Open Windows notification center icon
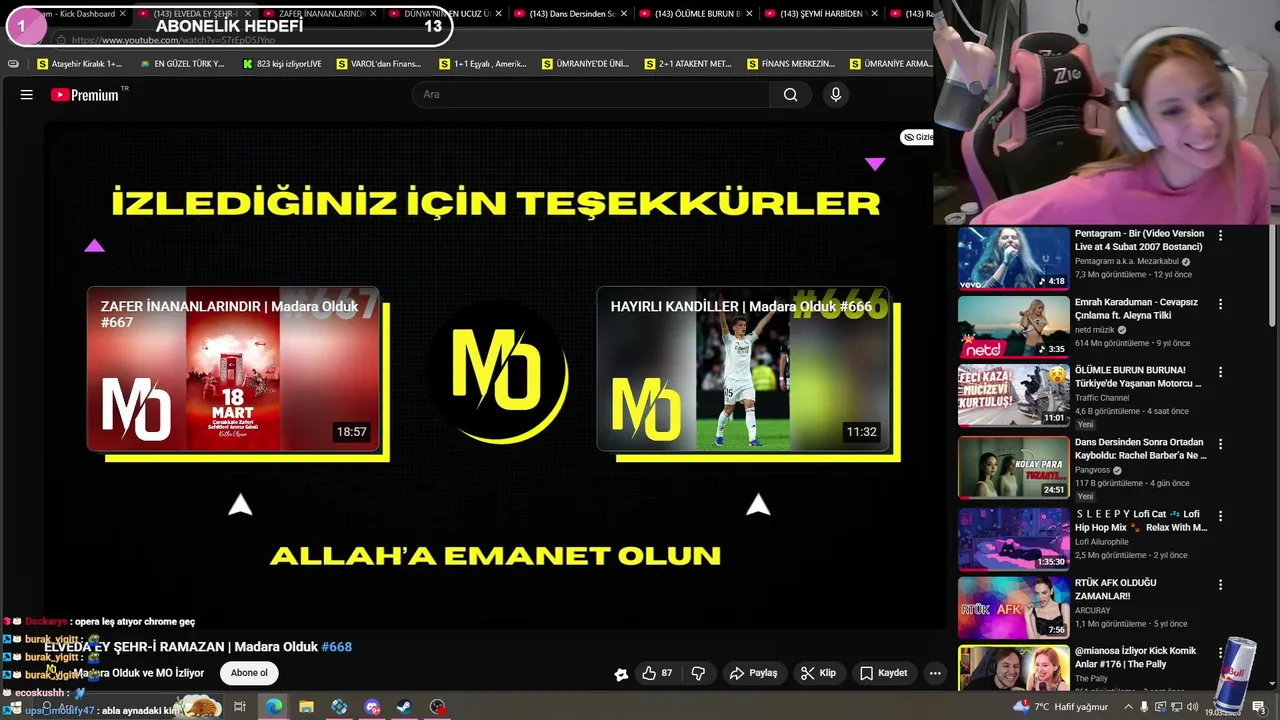 click(x=1258, y=707)
